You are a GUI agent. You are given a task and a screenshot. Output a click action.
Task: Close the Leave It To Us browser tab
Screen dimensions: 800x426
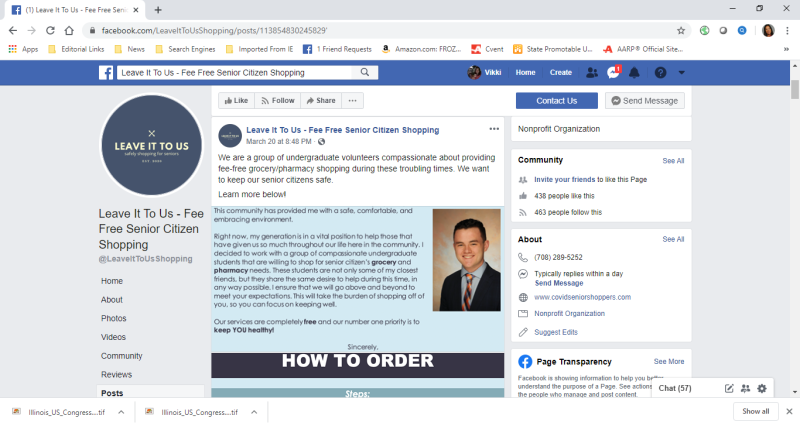click(x=135, y=10)
